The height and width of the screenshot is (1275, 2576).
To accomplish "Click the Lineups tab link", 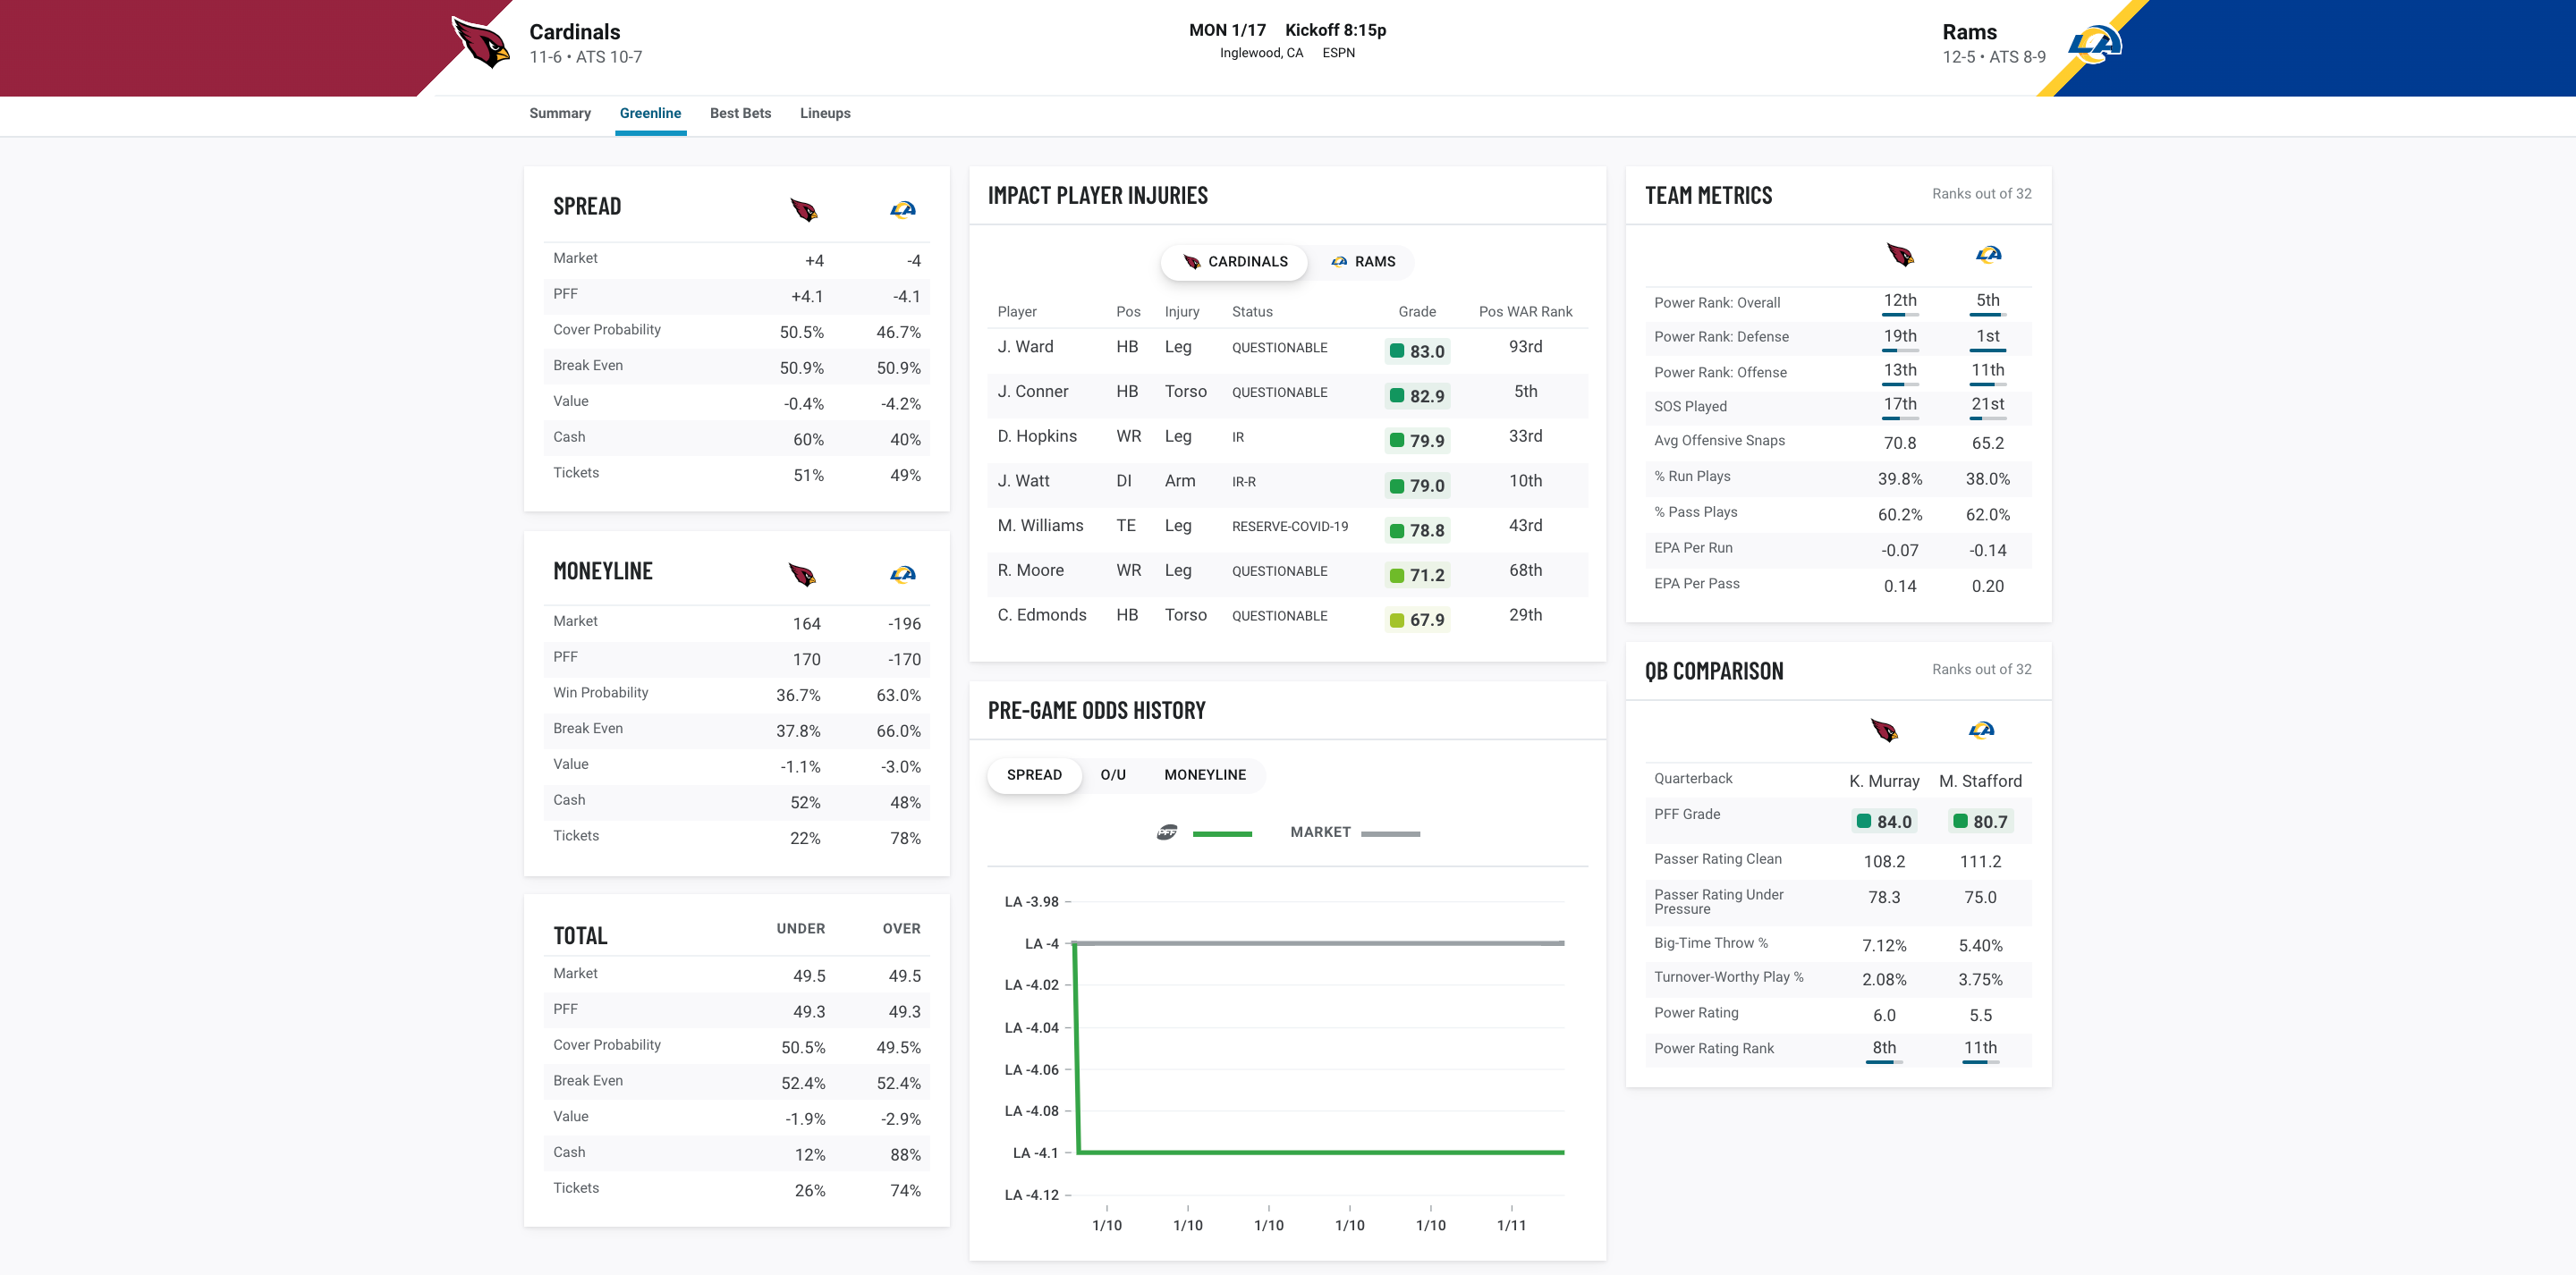I will pos(826,114).
